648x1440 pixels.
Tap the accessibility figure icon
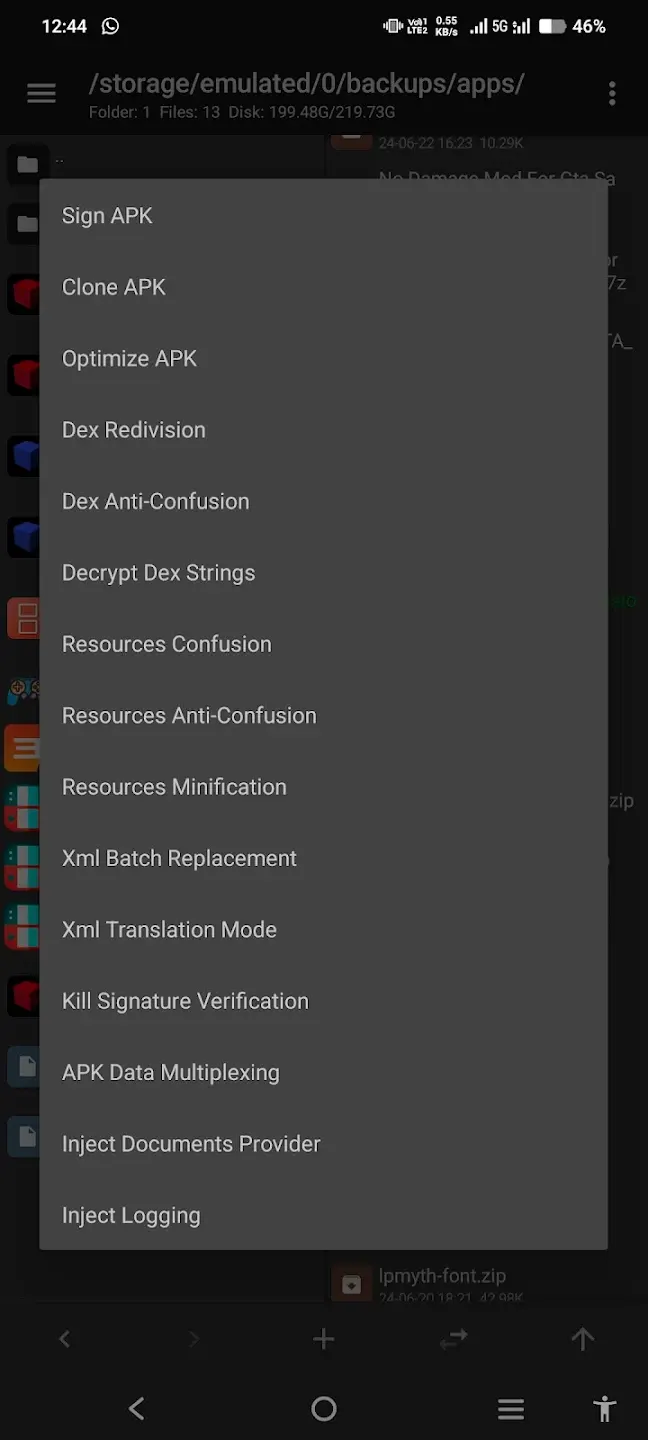click(604, 1409)
